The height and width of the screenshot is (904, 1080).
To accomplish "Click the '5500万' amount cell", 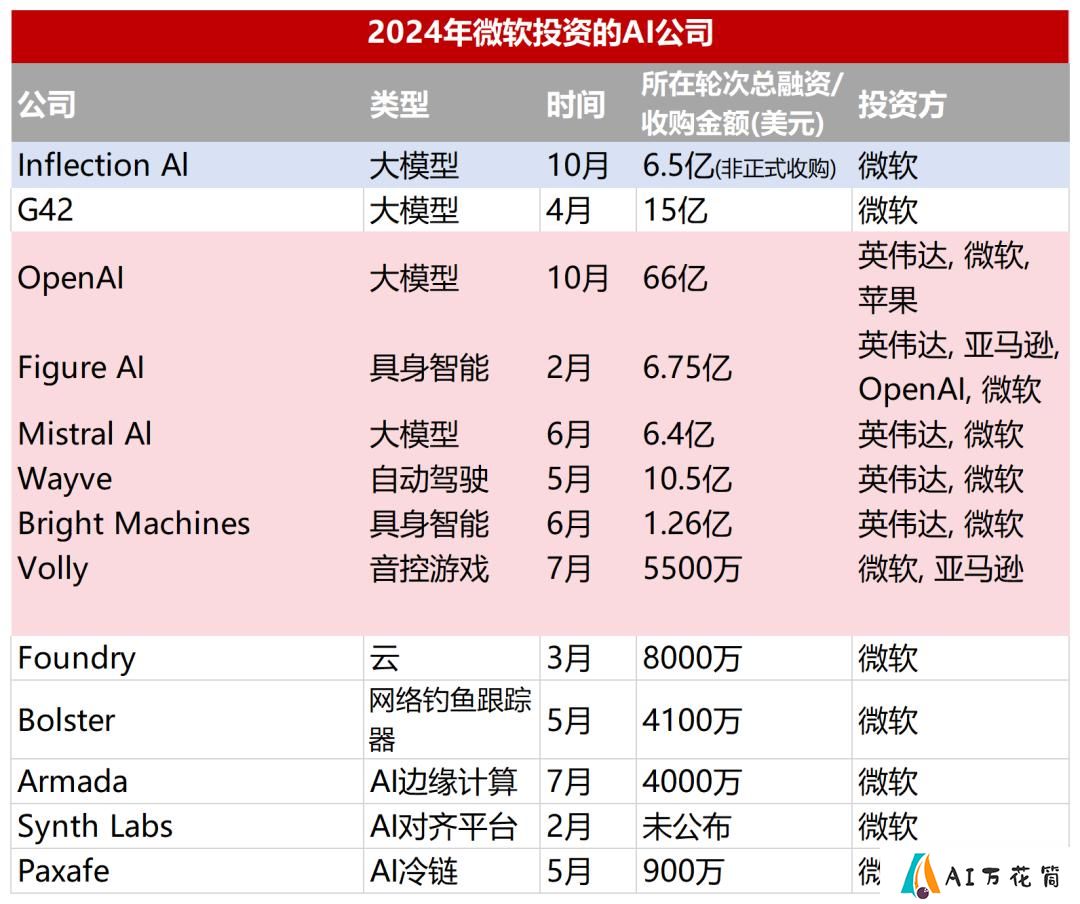I will [692, 569].
